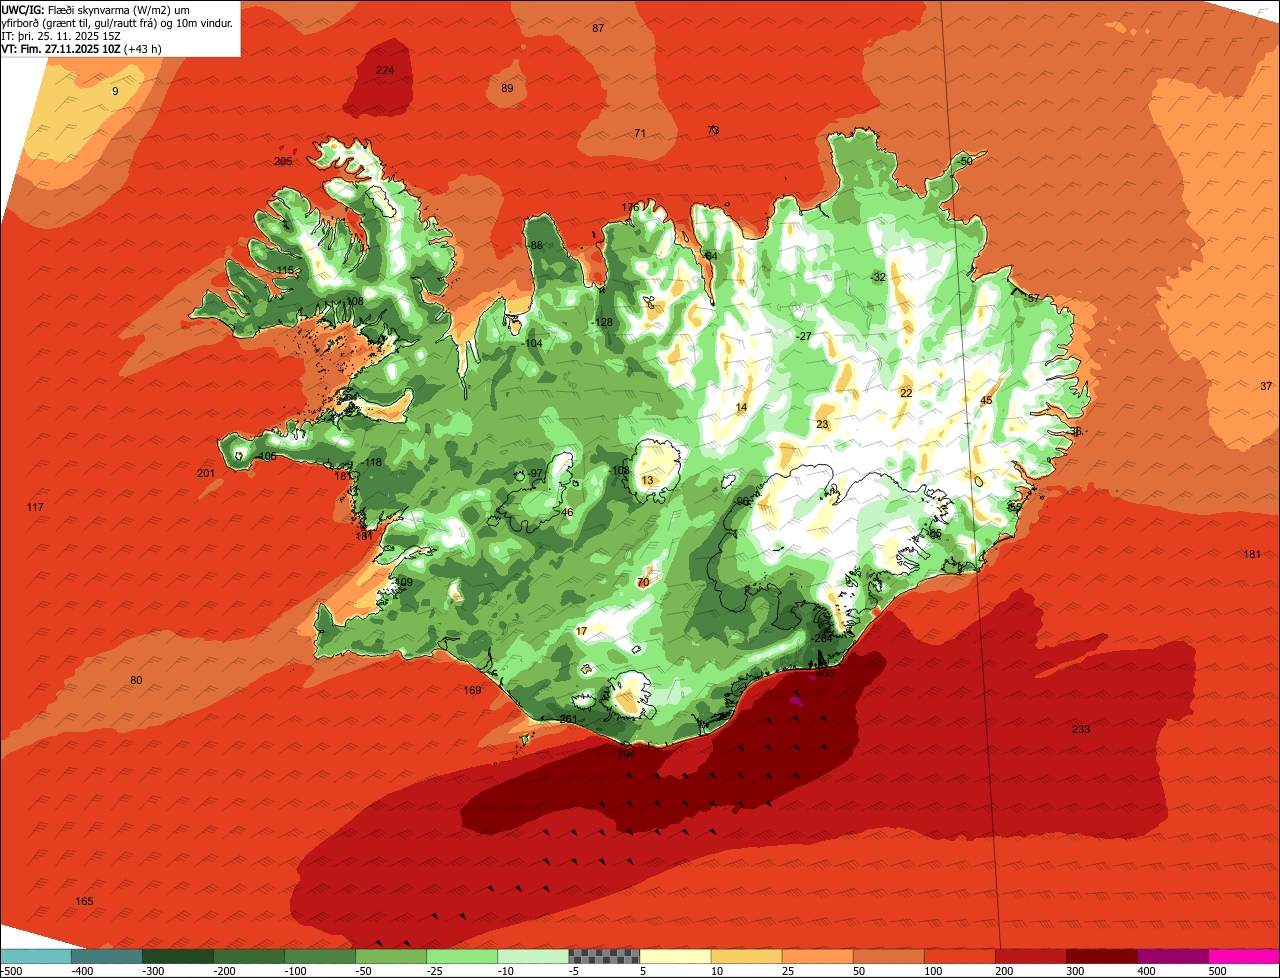
Task: Click the map value 14
Action: (x=741, y=407)
